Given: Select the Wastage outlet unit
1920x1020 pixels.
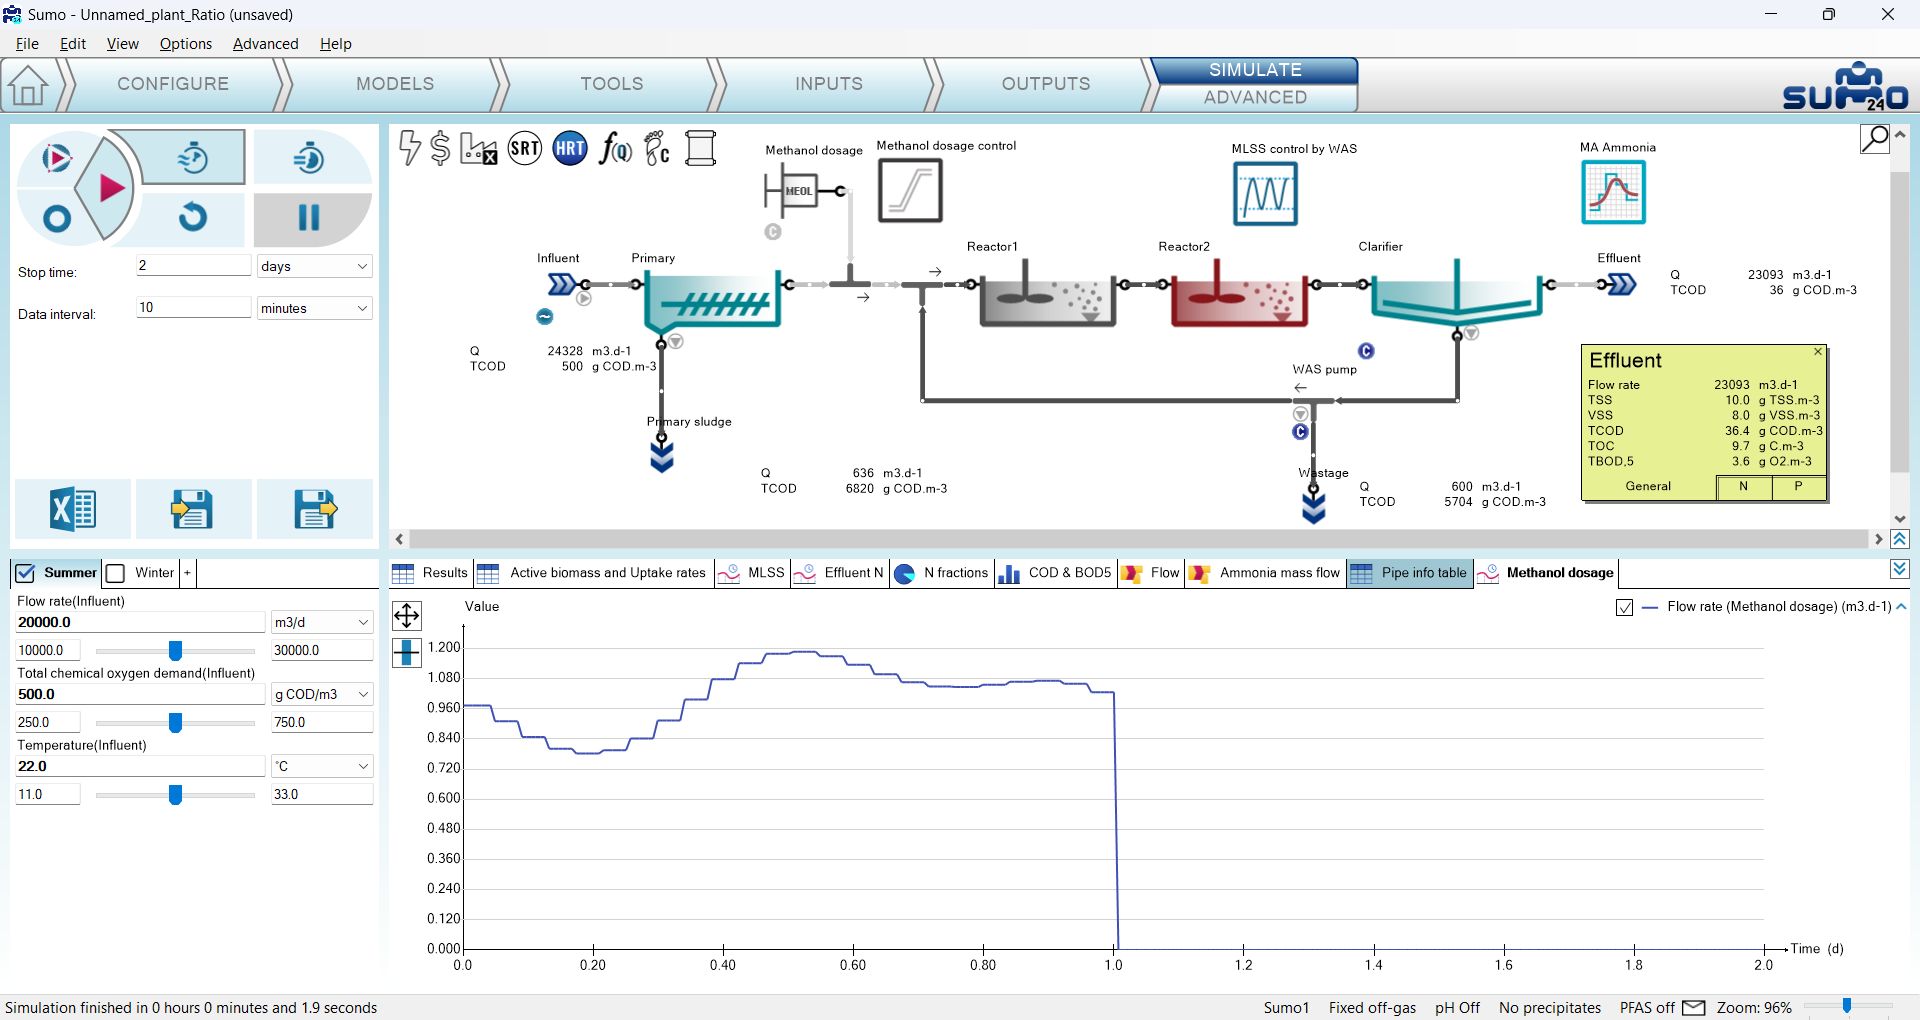Looking at the screenshot, I should coord(1314,506).
